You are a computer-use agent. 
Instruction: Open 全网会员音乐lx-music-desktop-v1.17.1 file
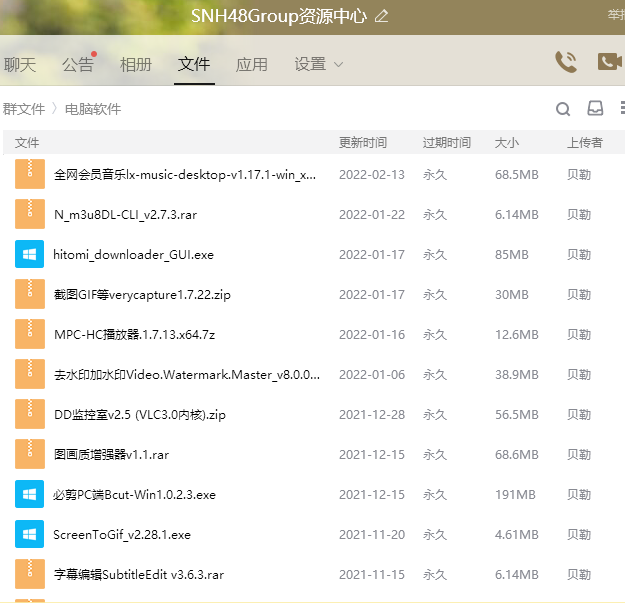click(x=185, y=175)
